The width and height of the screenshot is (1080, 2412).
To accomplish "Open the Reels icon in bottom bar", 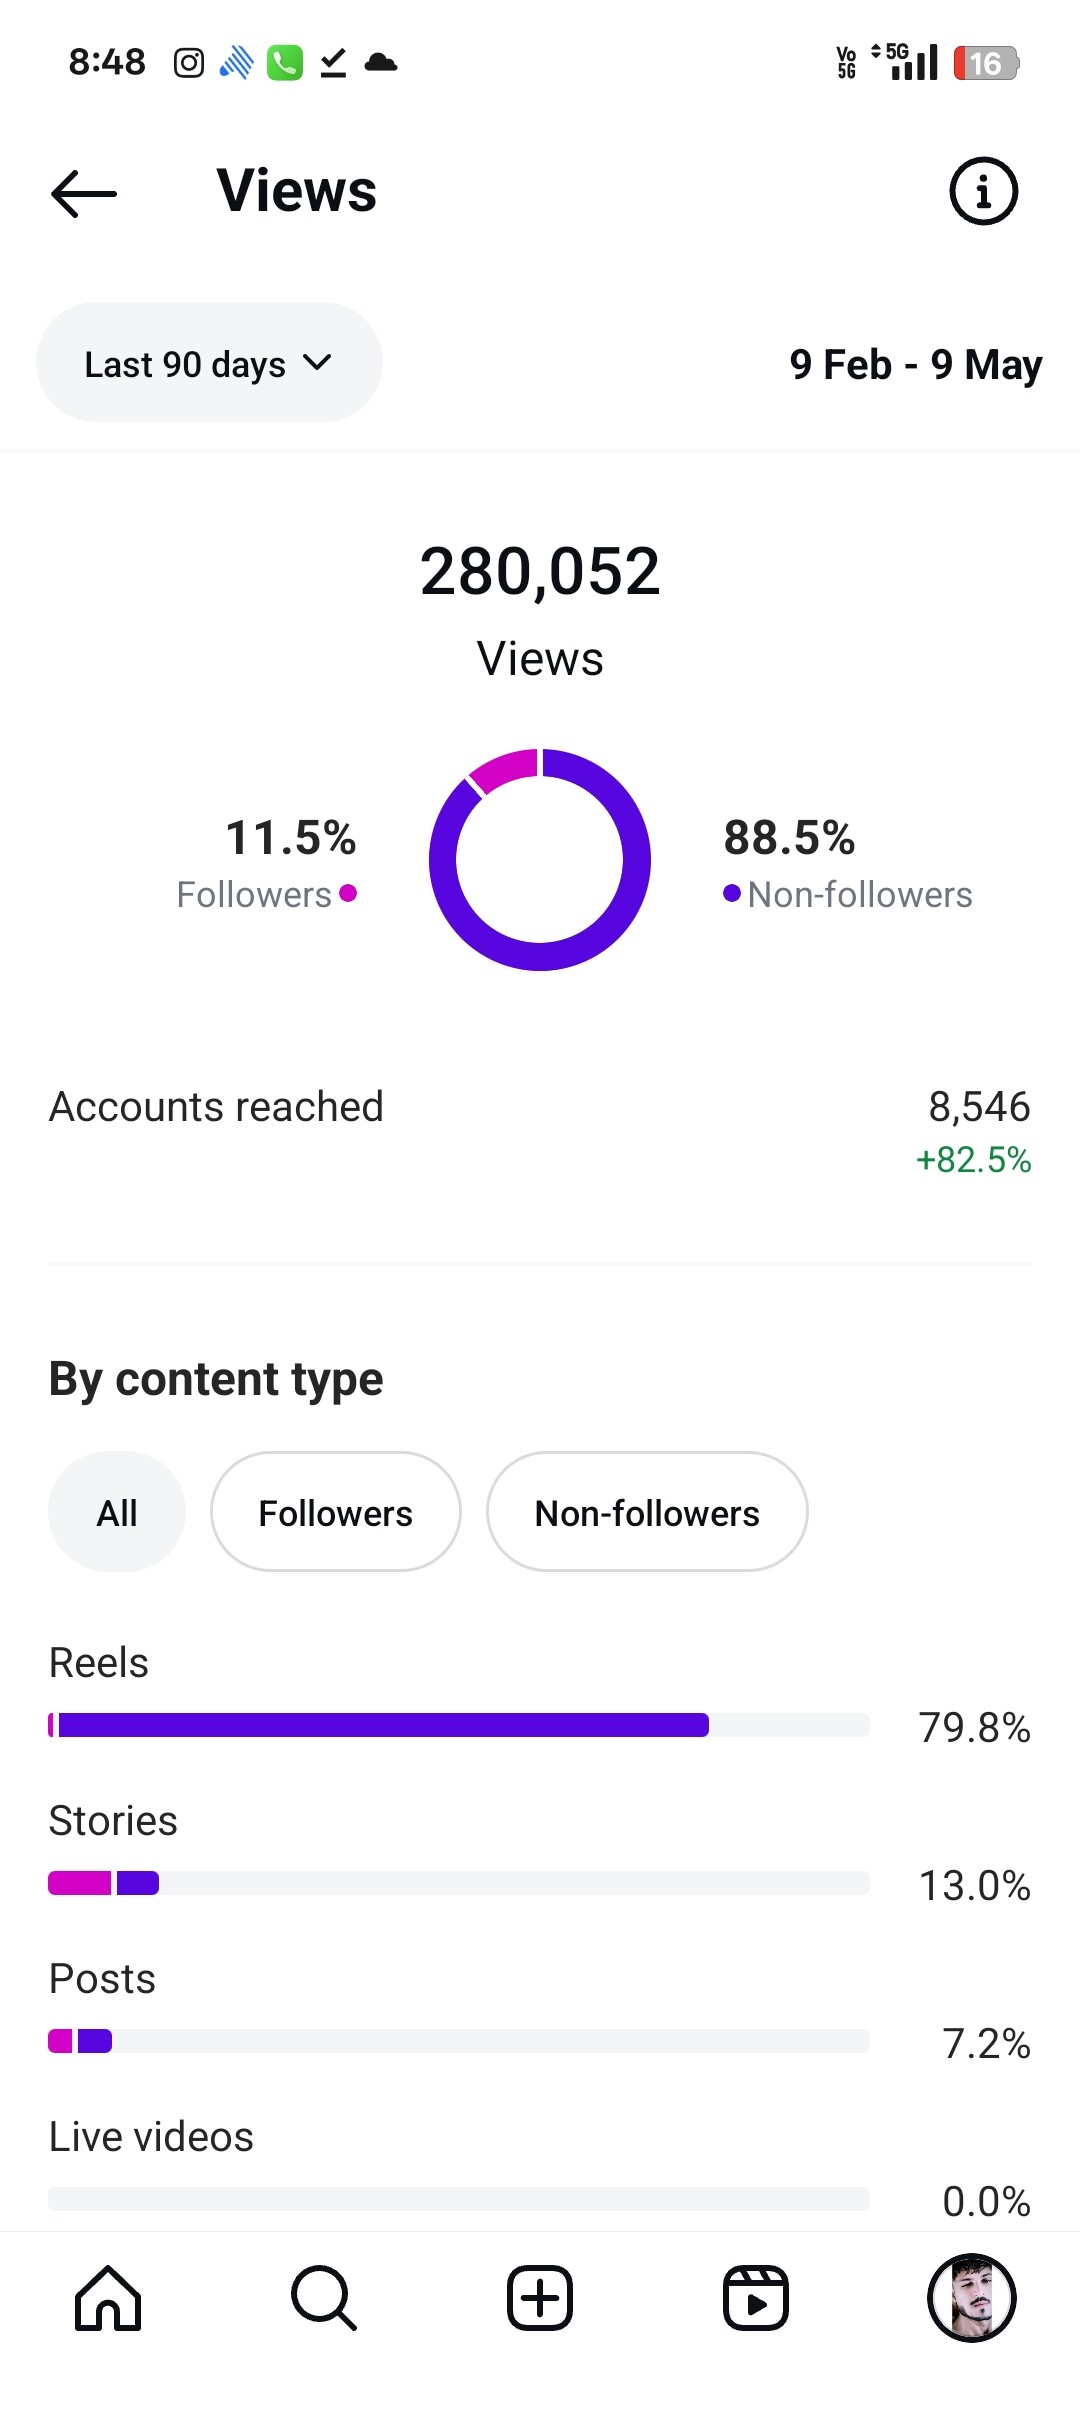I will (x=756, y=2298).
